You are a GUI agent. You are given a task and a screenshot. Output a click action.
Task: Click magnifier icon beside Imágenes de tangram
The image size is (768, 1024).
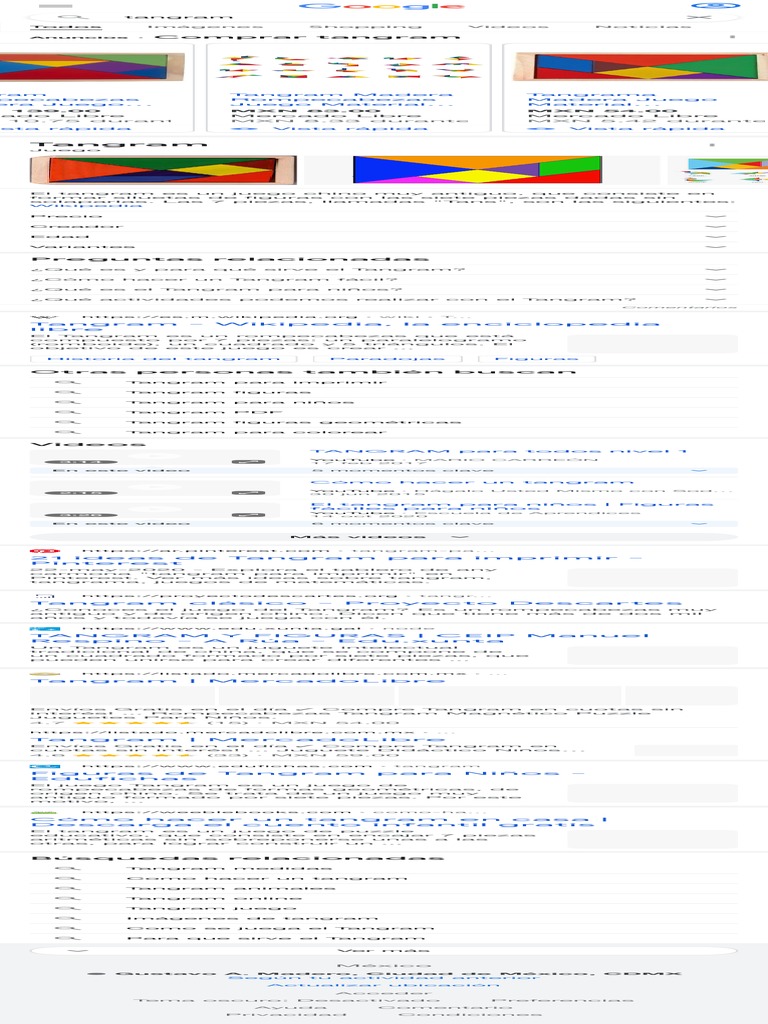[68, 918]
